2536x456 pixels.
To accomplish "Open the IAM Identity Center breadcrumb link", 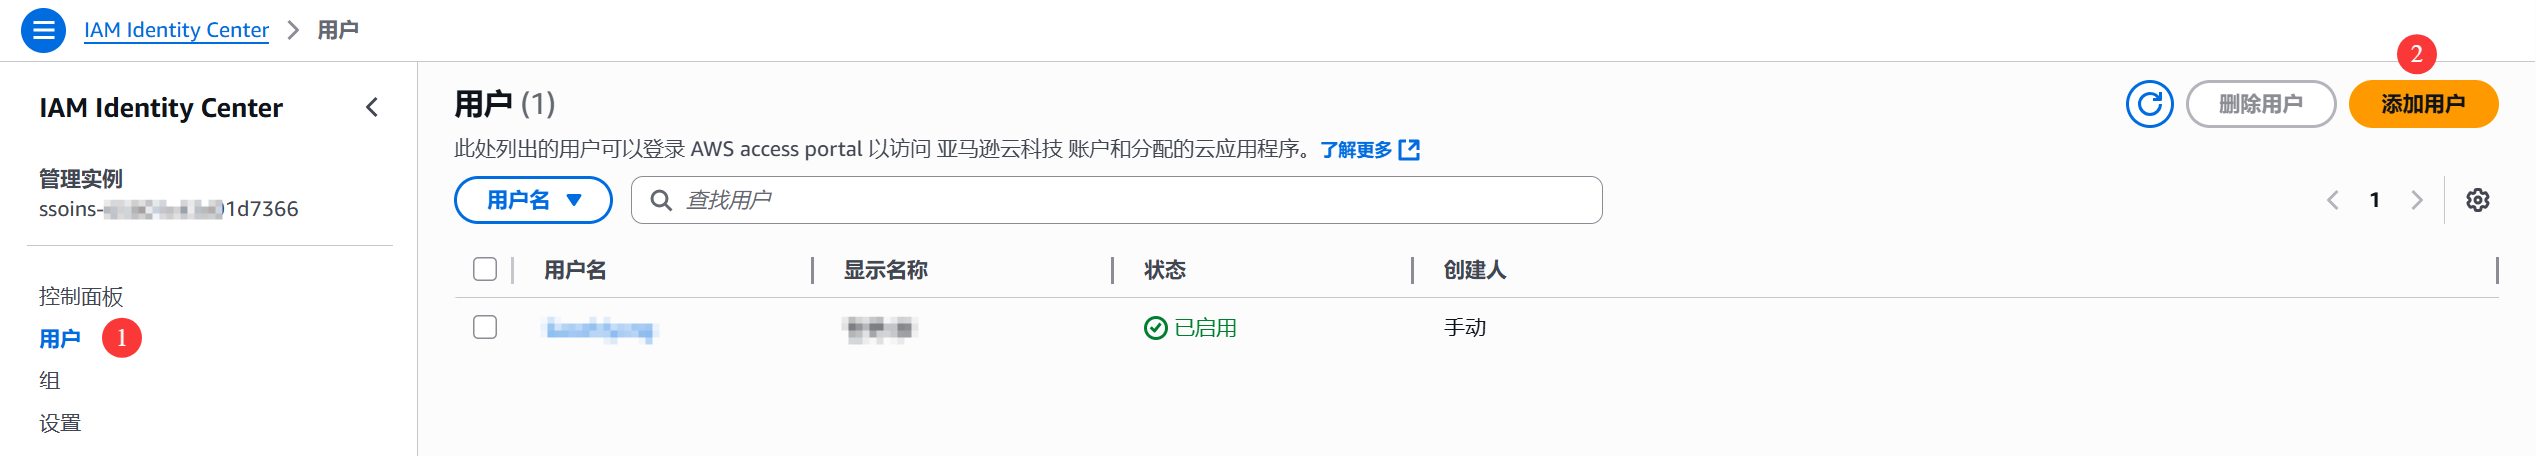I will 176,30.
